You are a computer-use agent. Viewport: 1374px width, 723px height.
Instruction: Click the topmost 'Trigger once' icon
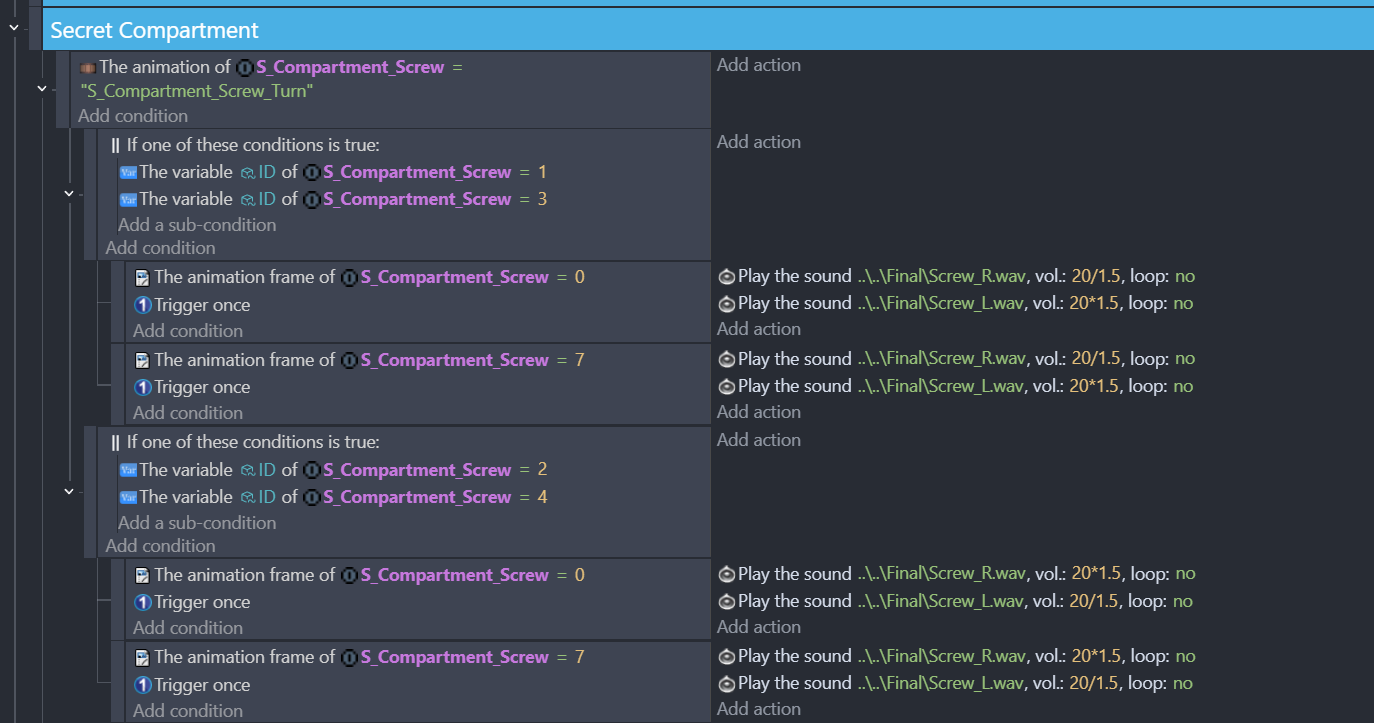[143, 305]
